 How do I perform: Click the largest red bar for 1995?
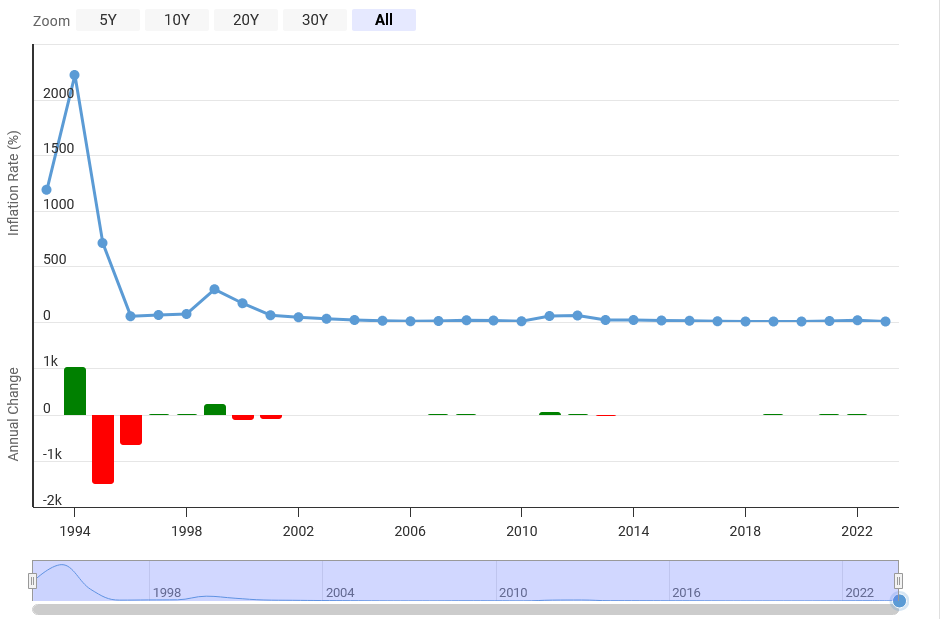103,448
